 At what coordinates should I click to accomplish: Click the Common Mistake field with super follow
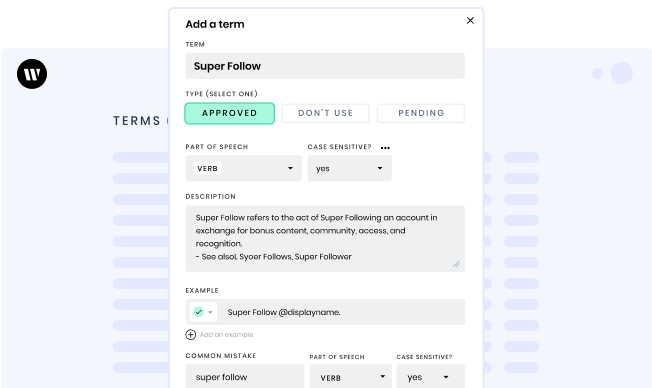click(244, 377)
